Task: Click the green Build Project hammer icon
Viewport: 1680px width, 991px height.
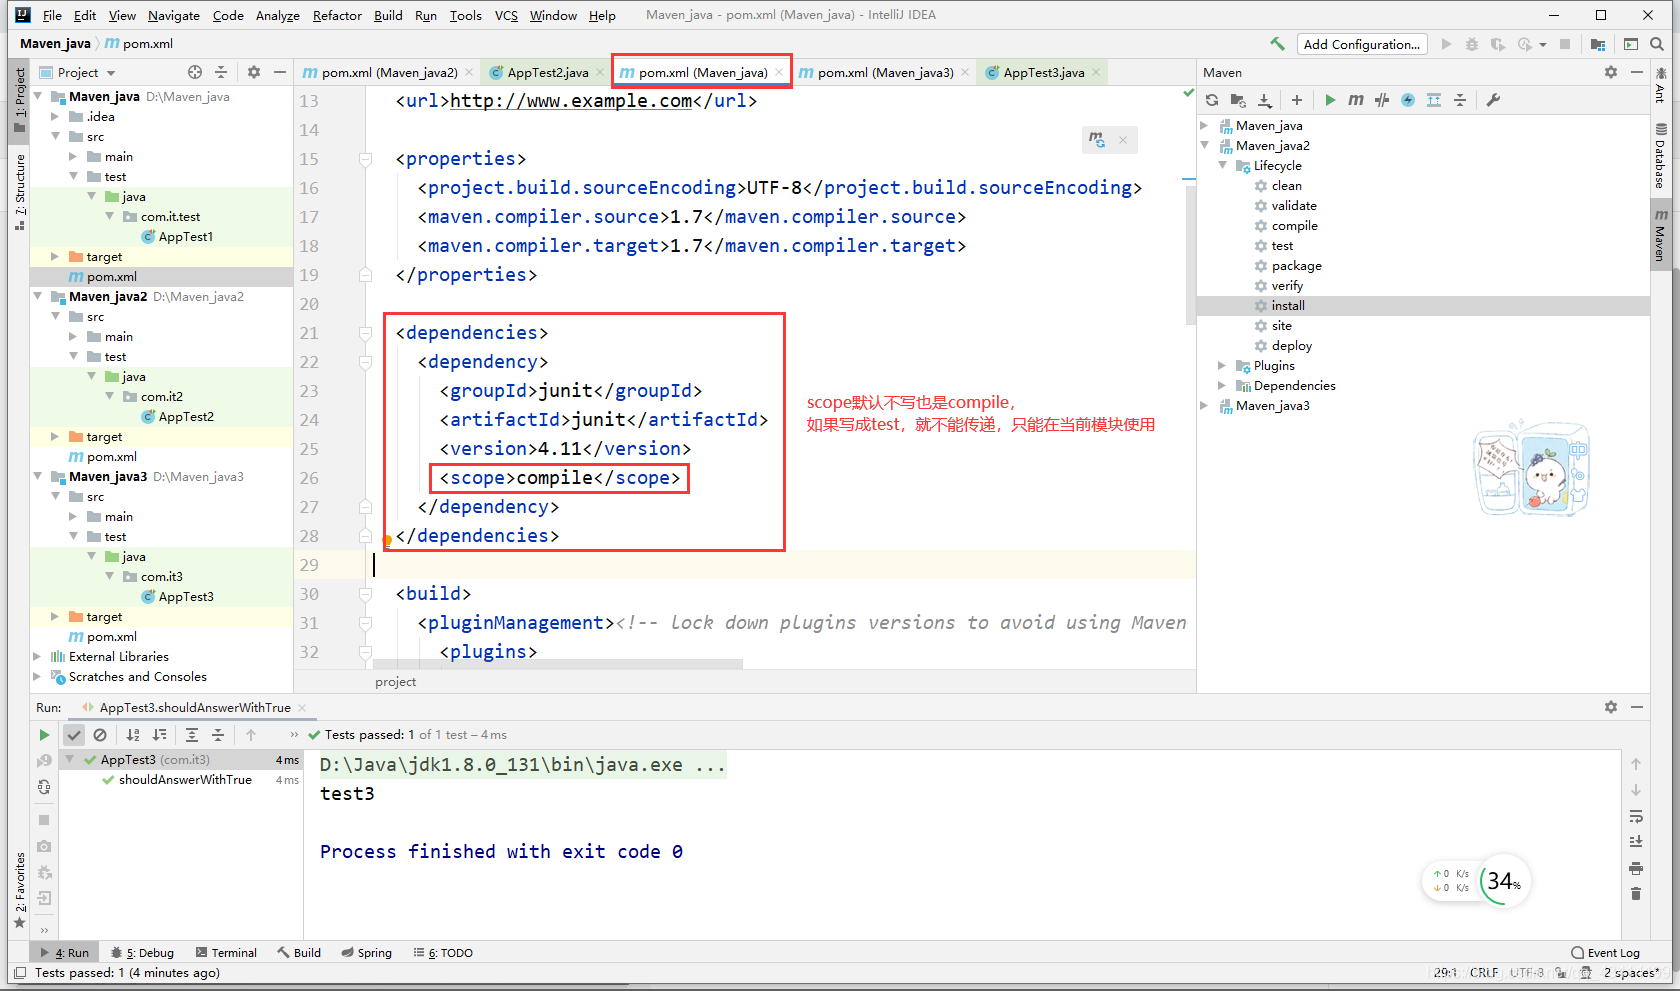Action: (x=1277, y=44)
